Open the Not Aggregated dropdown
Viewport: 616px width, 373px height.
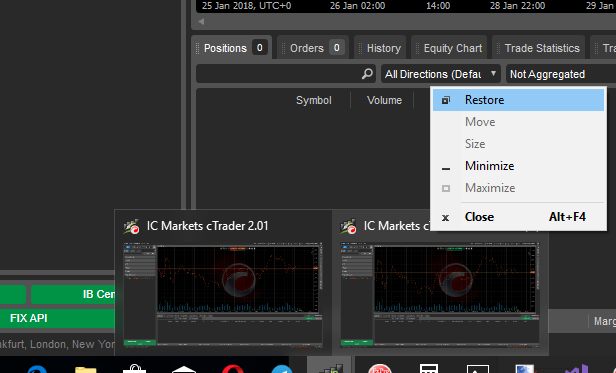pyautogui.click(x=561, y=74)
